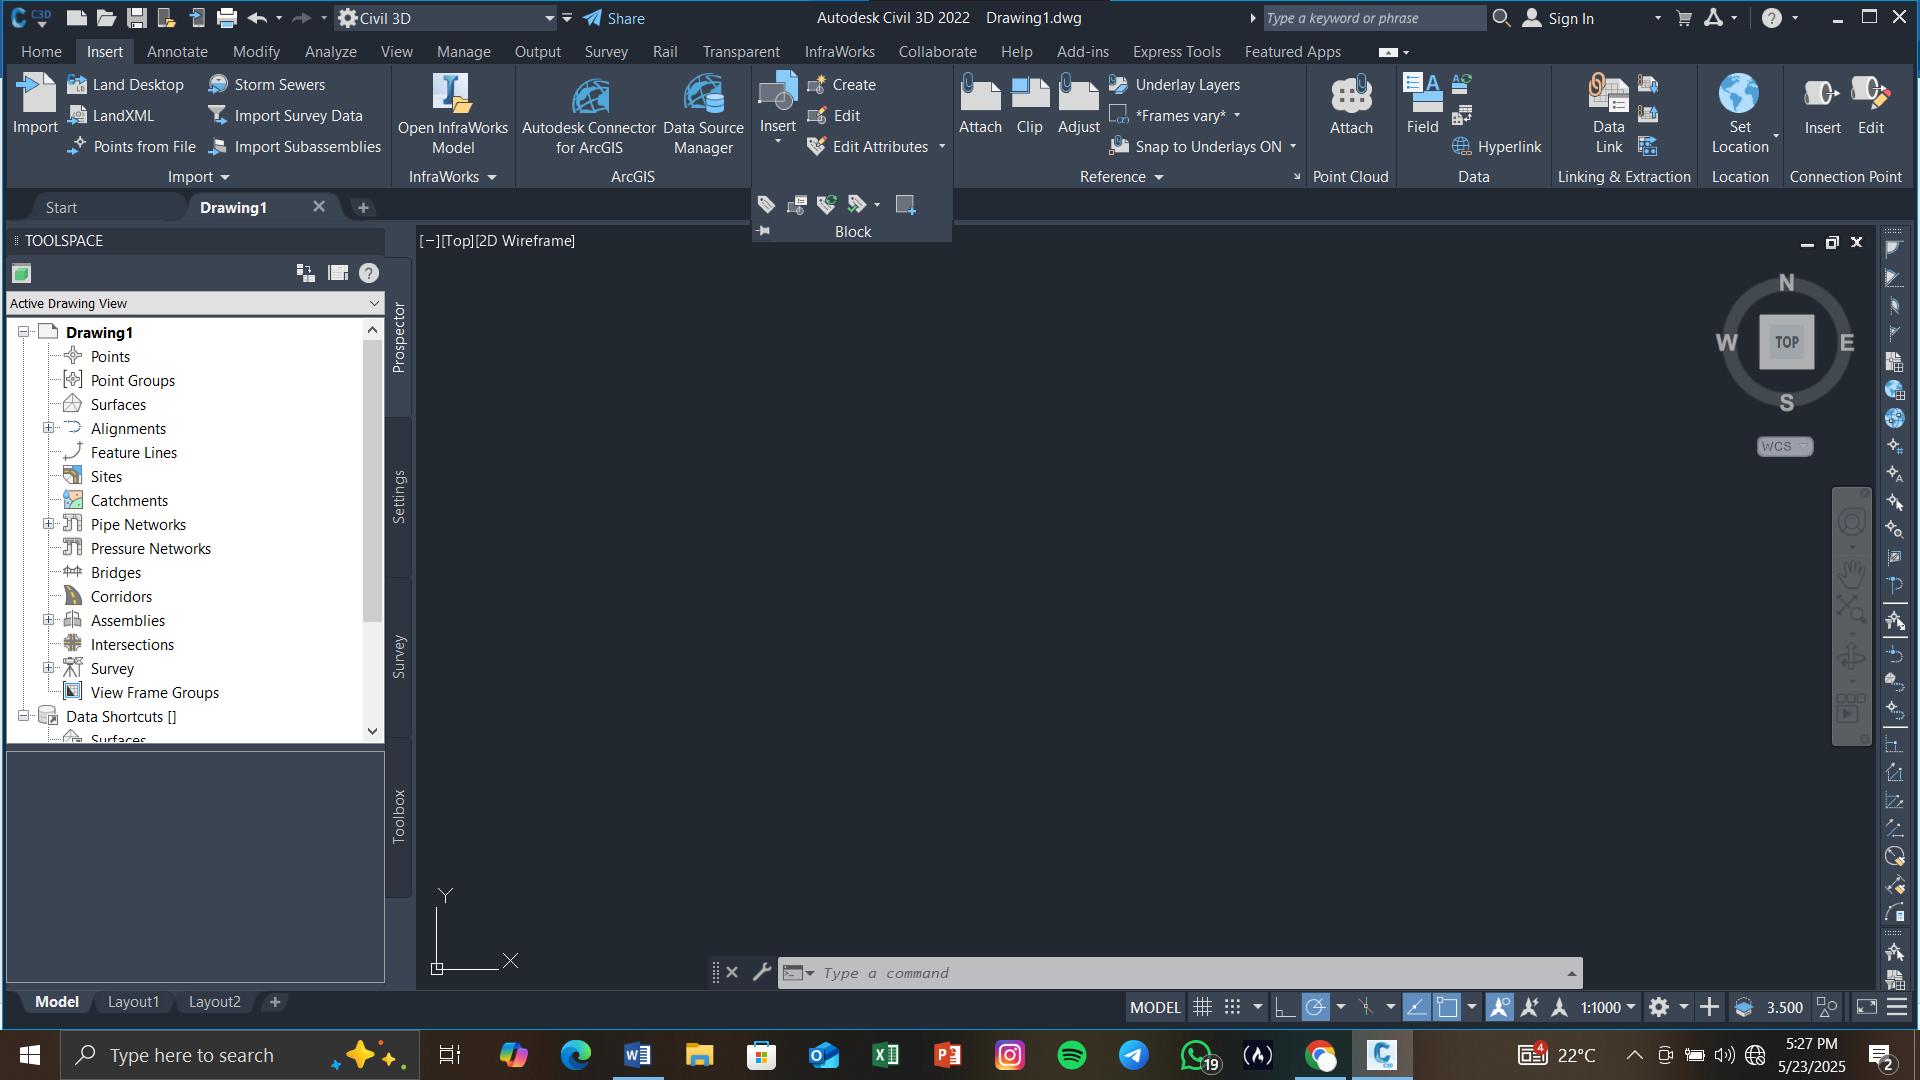Open Land Desktop import
The image size is (1920, 1080).
(126, 85)
